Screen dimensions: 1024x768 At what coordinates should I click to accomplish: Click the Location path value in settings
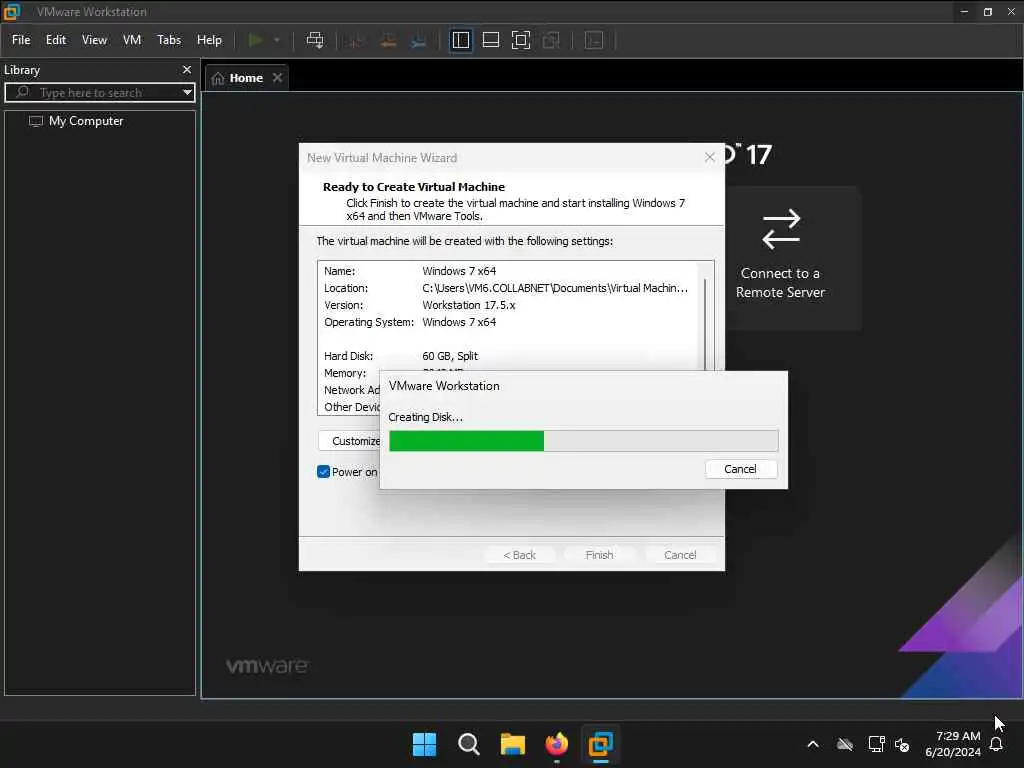[x=554, y=288]
